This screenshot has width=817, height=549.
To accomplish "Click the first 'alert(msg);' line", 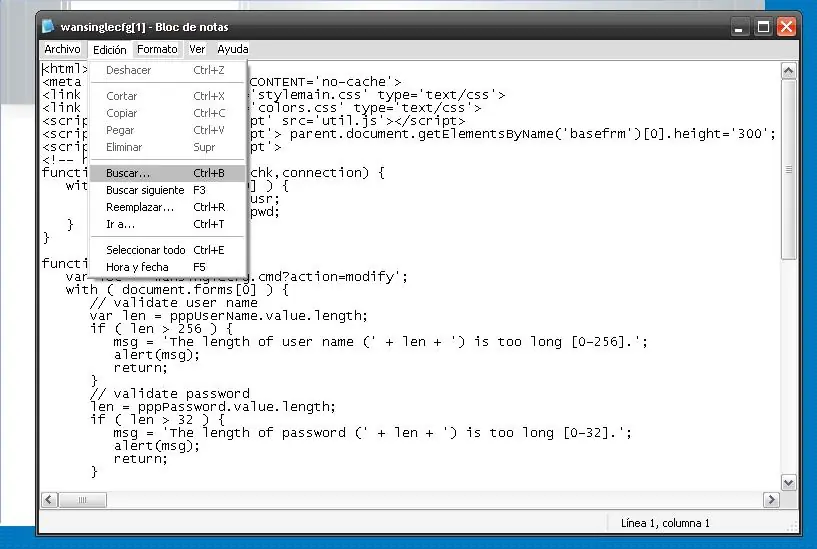I will pos(157,355).
